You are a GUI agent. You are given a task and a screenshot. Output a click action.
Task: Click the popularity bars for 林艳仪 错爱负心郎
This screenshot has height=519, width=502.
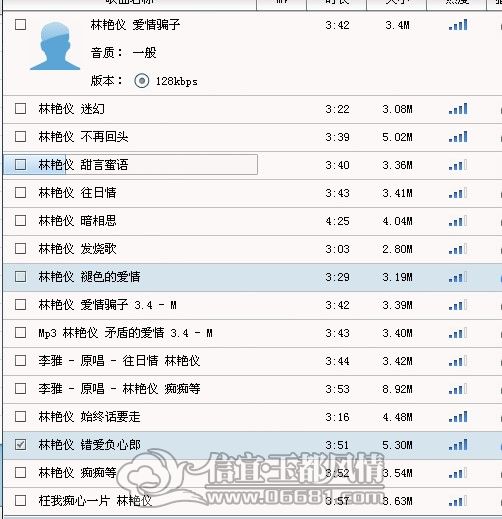(458, 445)
